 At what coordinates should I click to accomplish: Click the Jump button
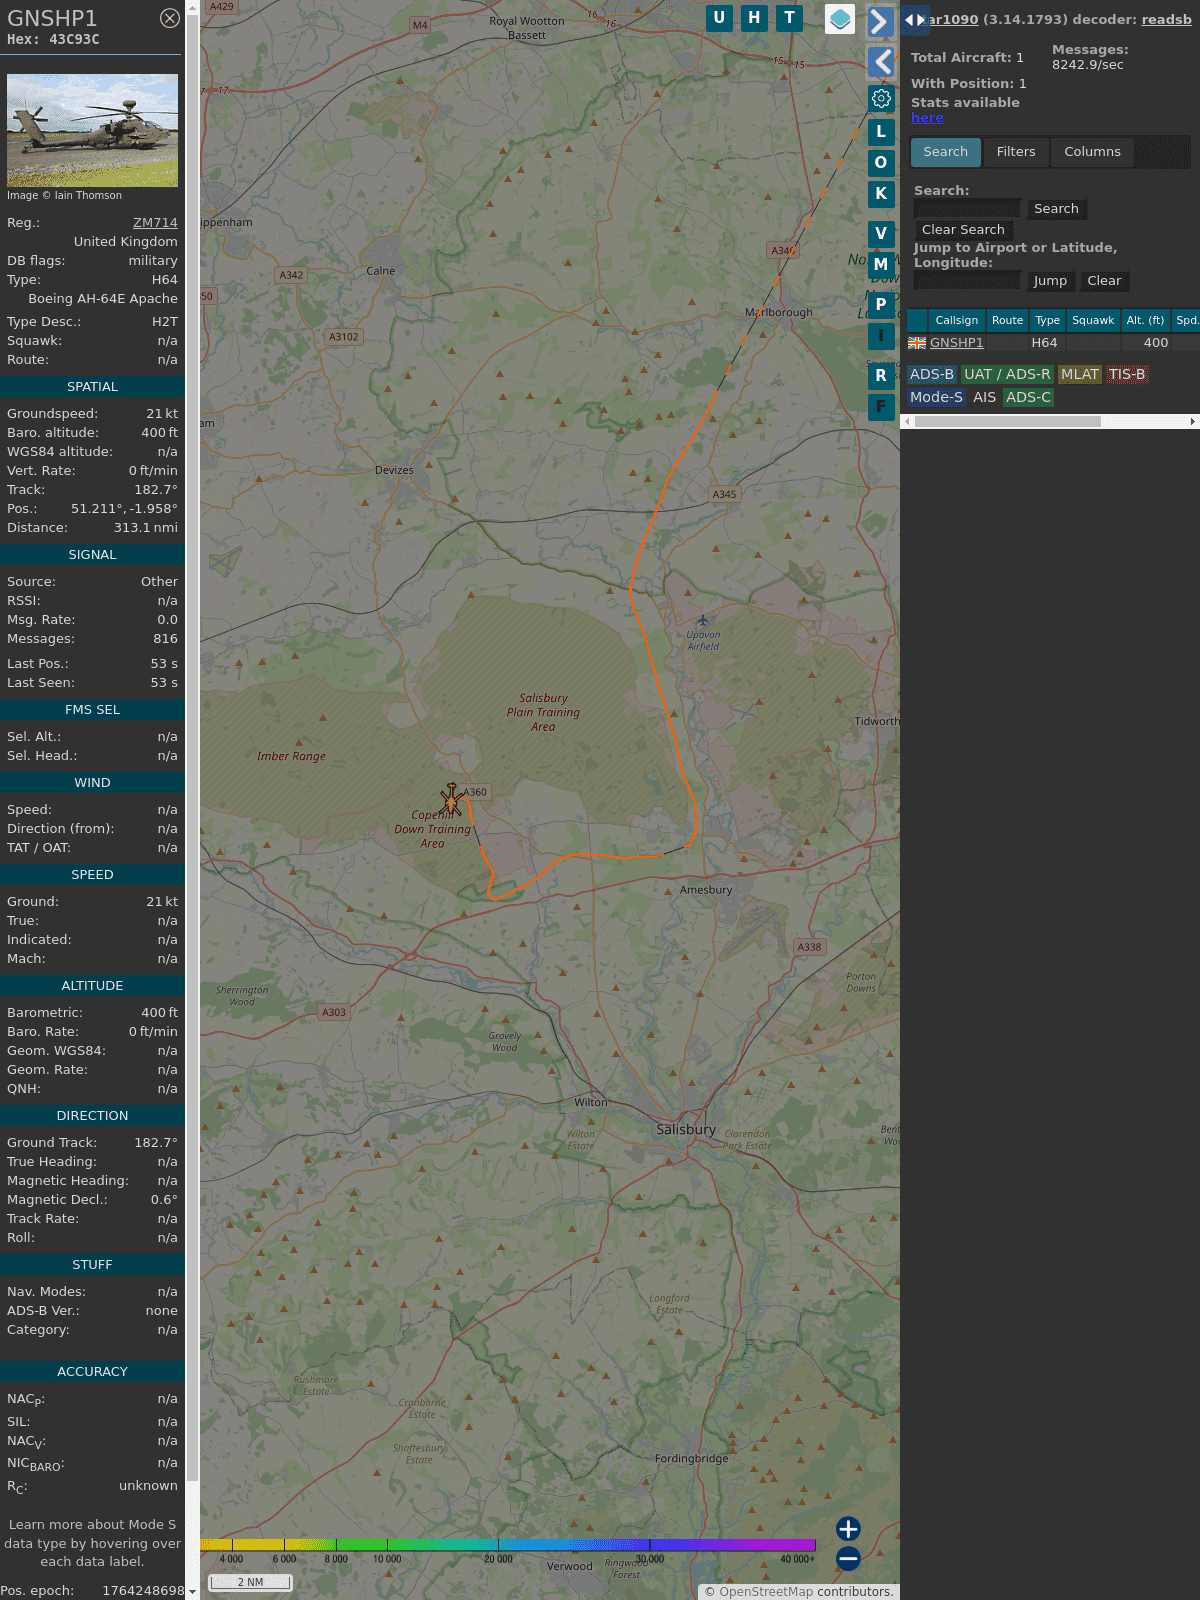[x=1050, y=281]
